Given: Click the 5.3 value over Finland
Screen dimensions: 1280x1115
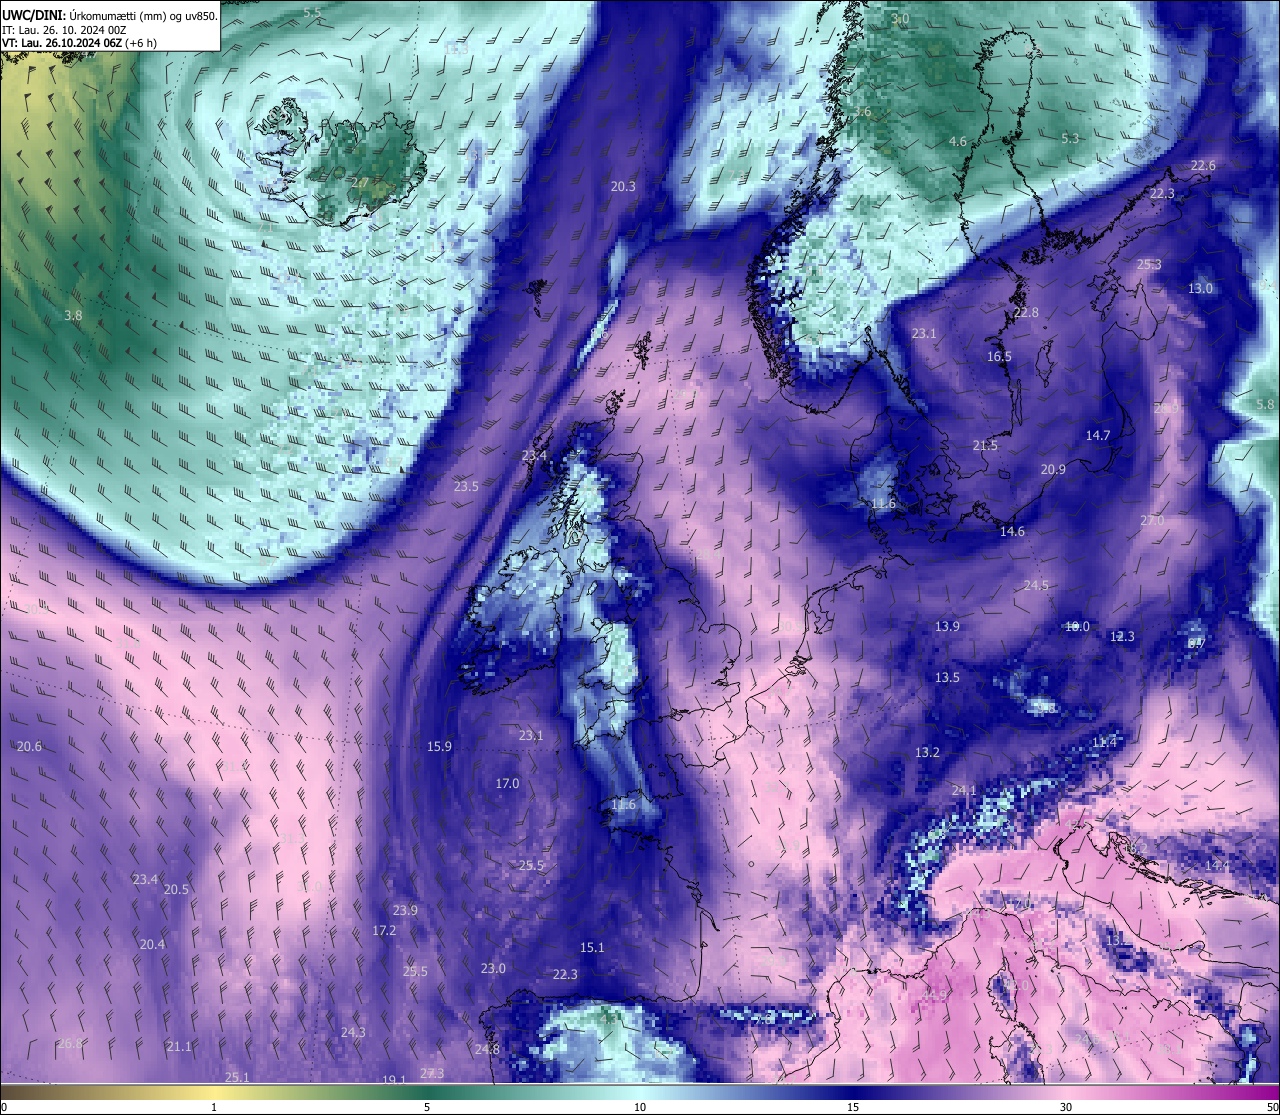Looking at the screenshot, I should point(1070,138).
